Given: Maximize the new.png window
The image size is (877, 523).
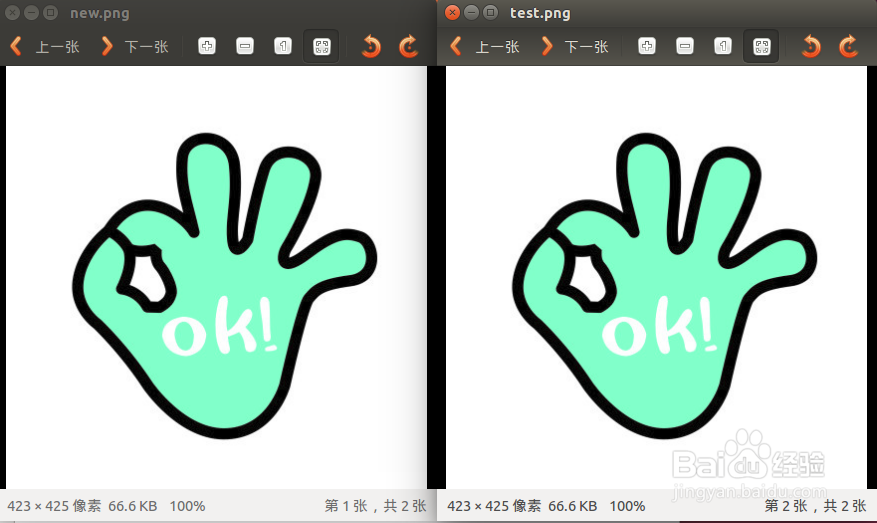Looking at the screenshot, I should (x=50, y=12).
